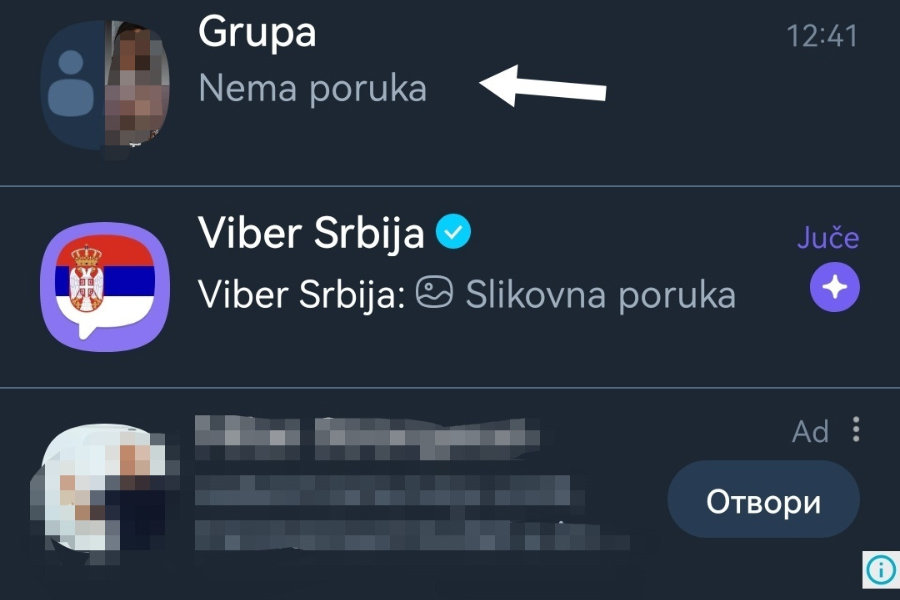The image size is (900, 600).
Task: Click the Juče date label
Action: 828,238
